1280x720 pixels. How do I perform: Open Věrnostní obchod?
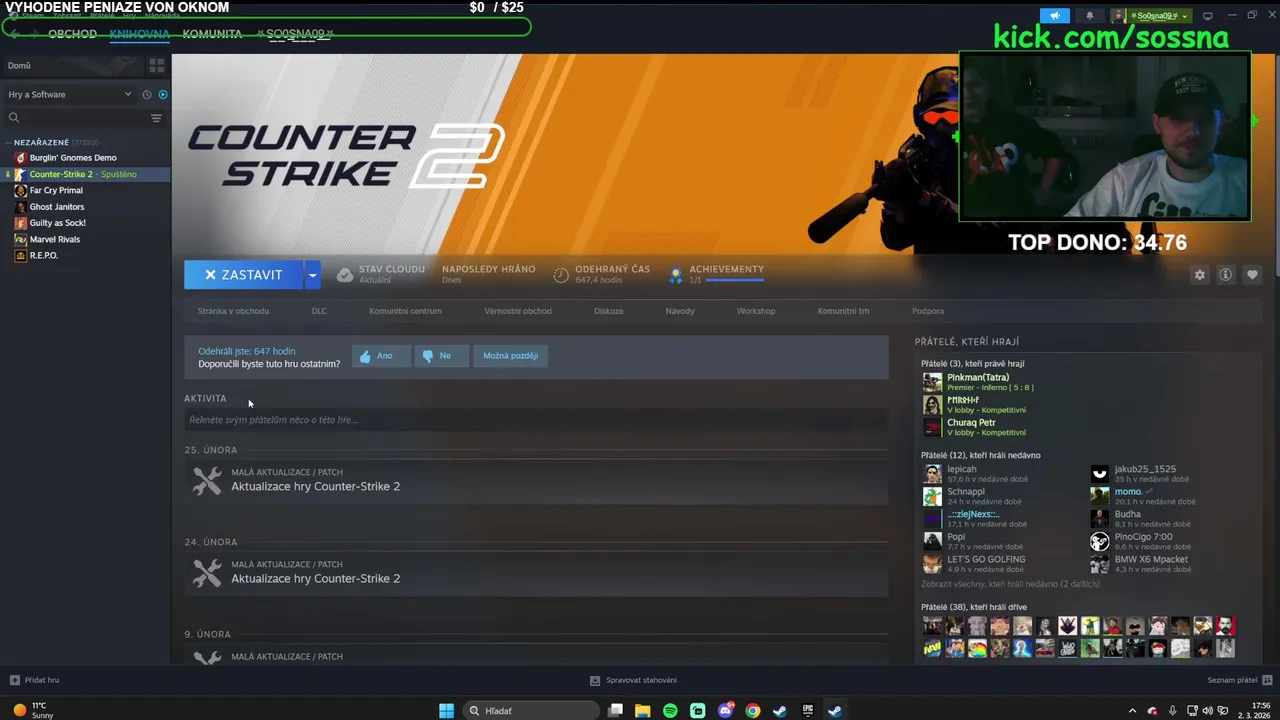pyautogui.click(x=518, y=311)
